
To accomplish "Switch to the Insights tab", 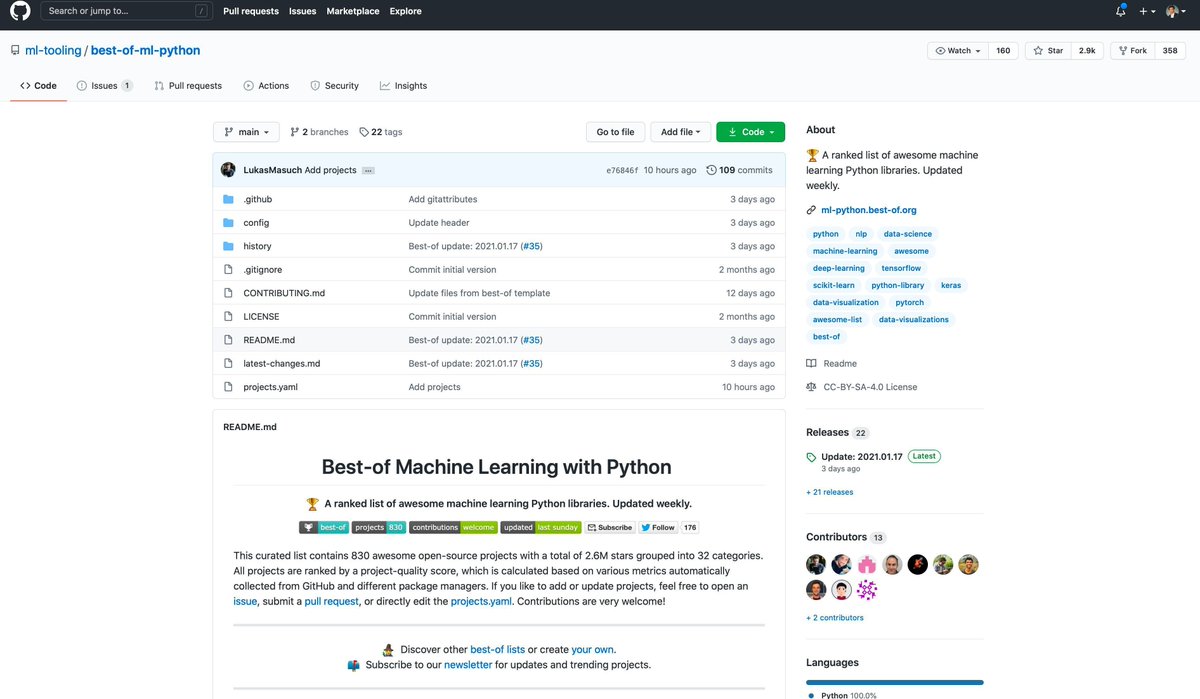I will pyautogui.click(x=403, y=86).
